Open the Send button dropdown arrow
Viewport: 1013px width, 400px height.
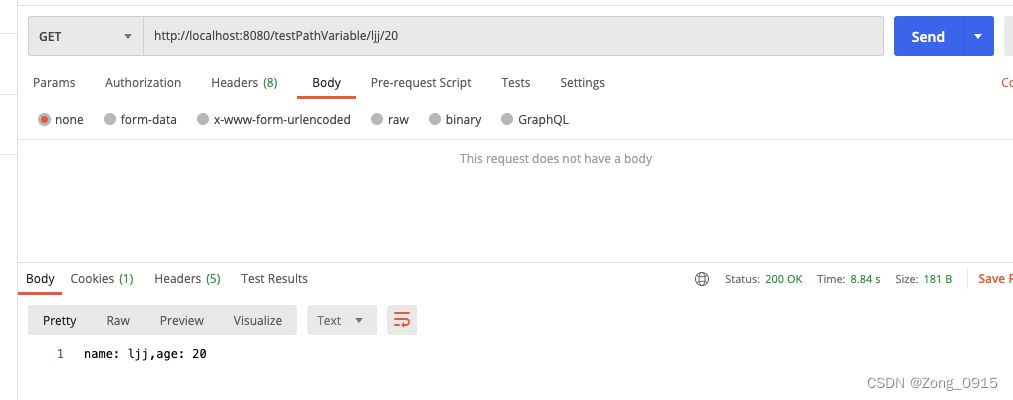click(x=978, y=36)
